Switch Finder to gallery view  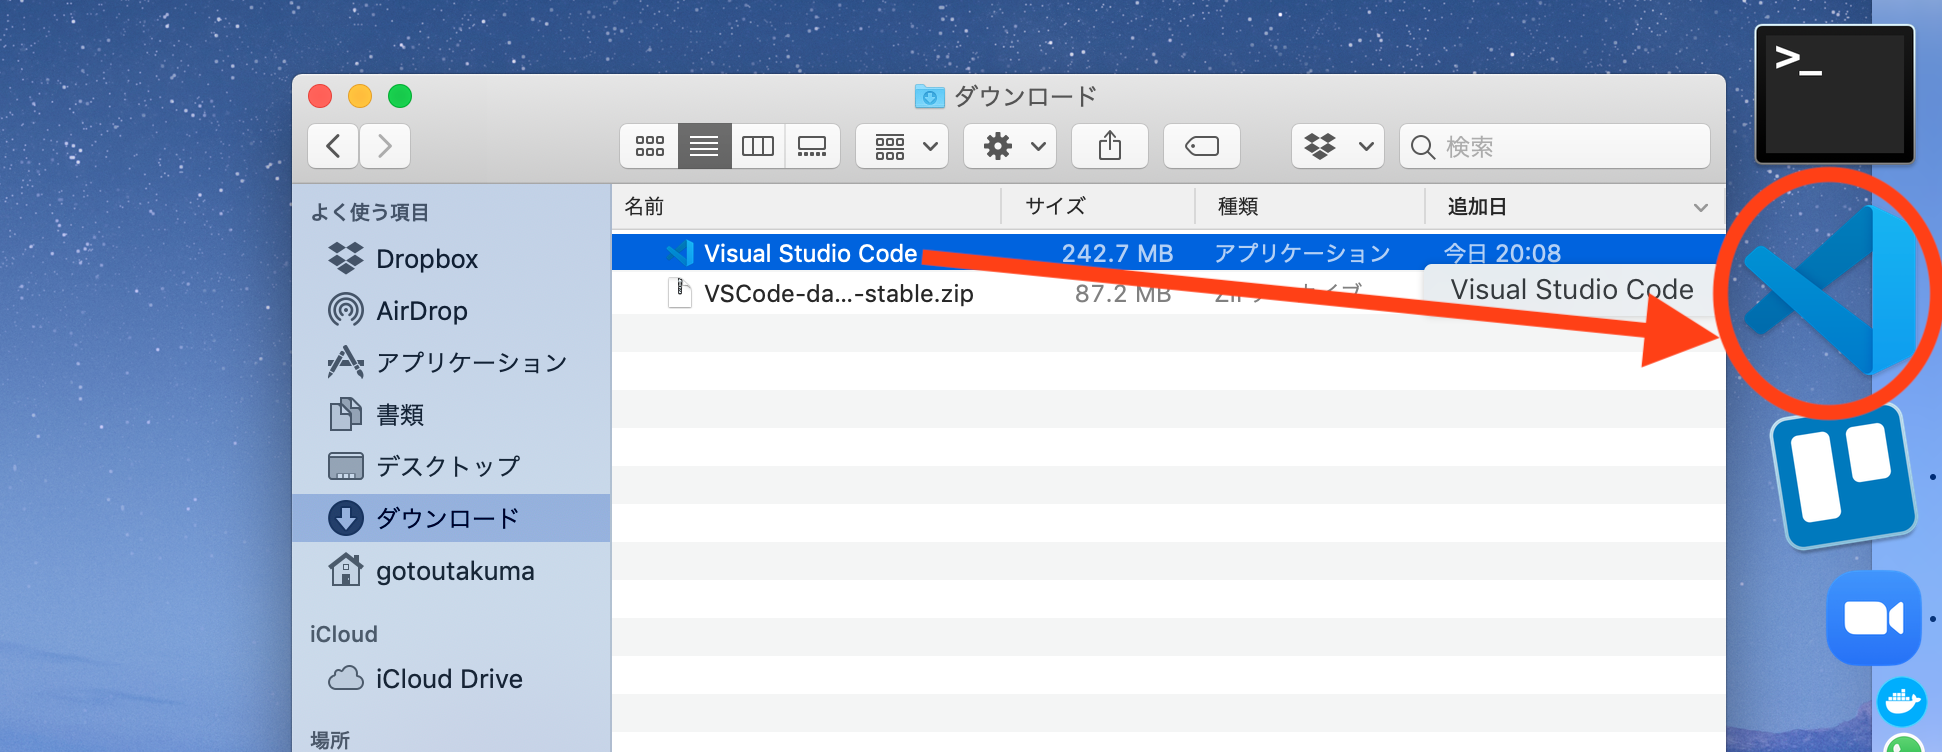tap(812, 146)
